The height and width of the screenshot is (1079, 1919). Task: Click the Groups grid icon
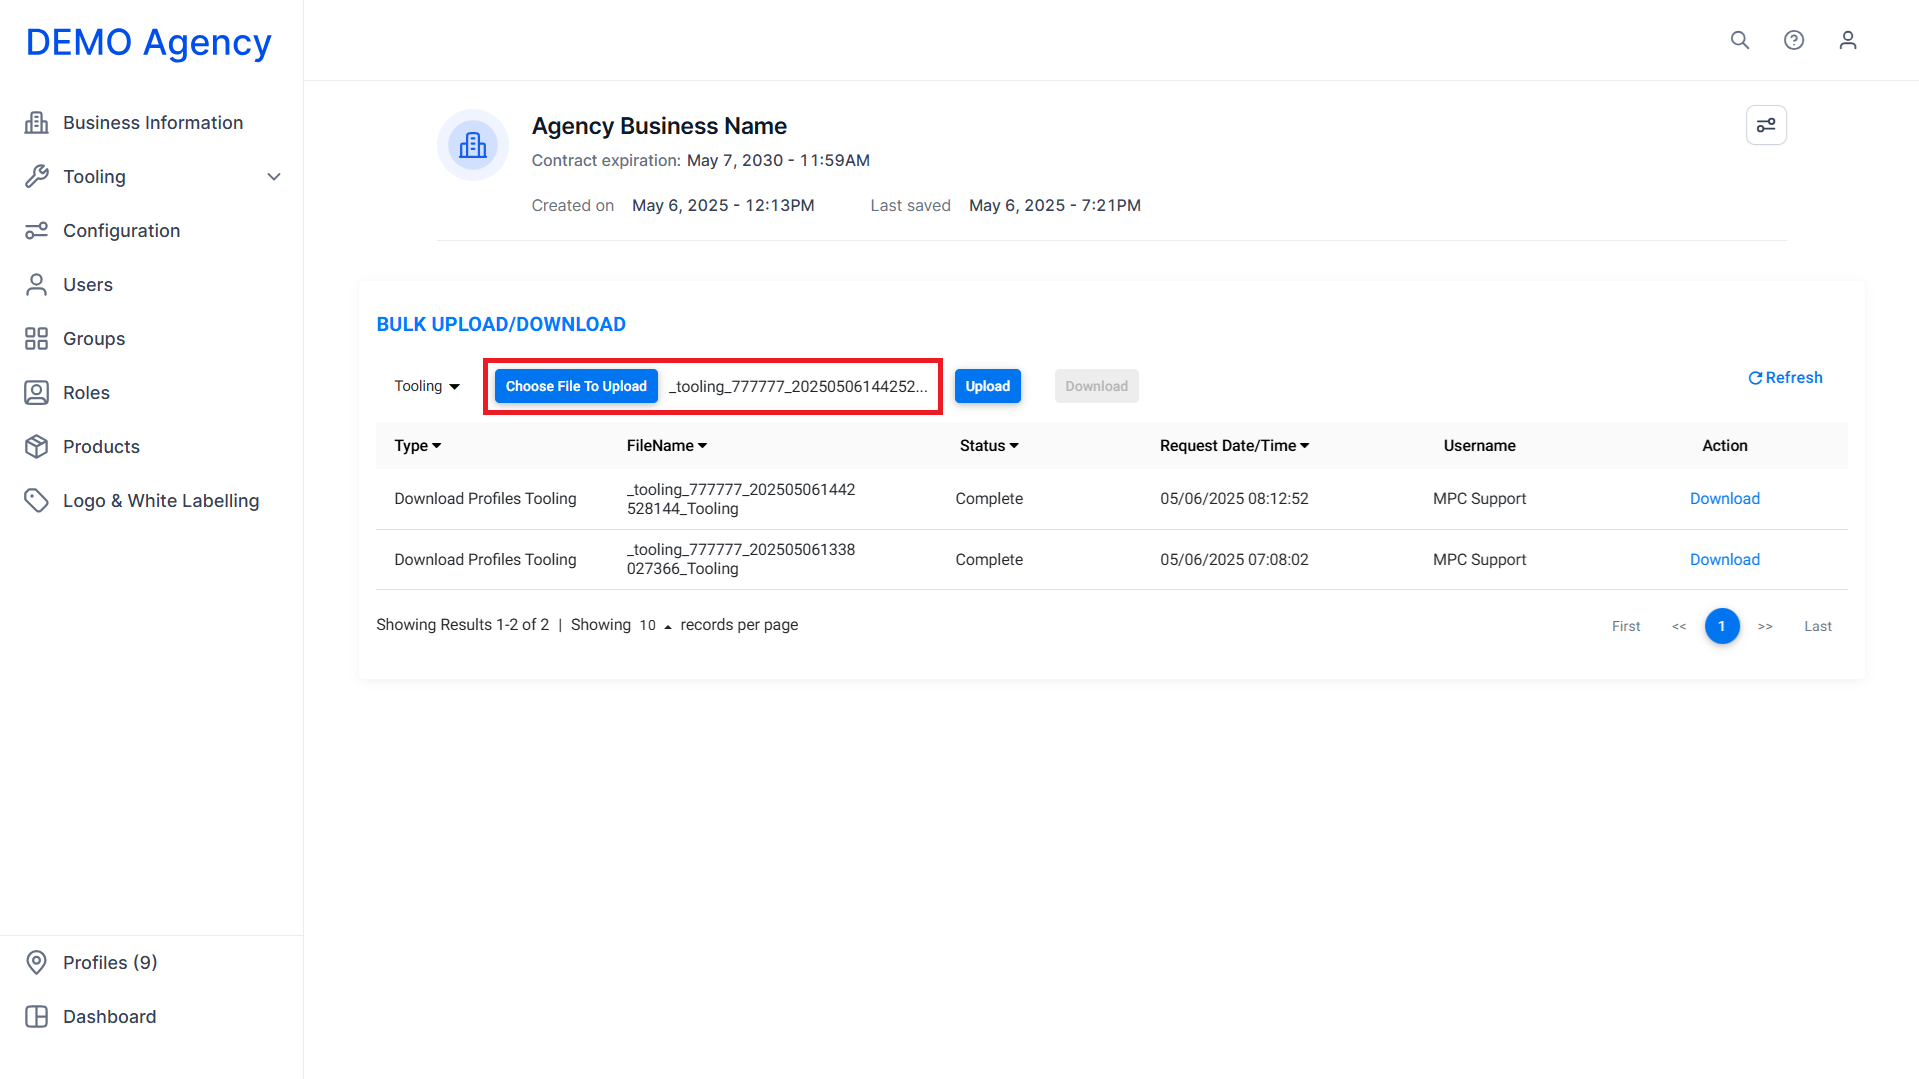click(x=37, y=338)
